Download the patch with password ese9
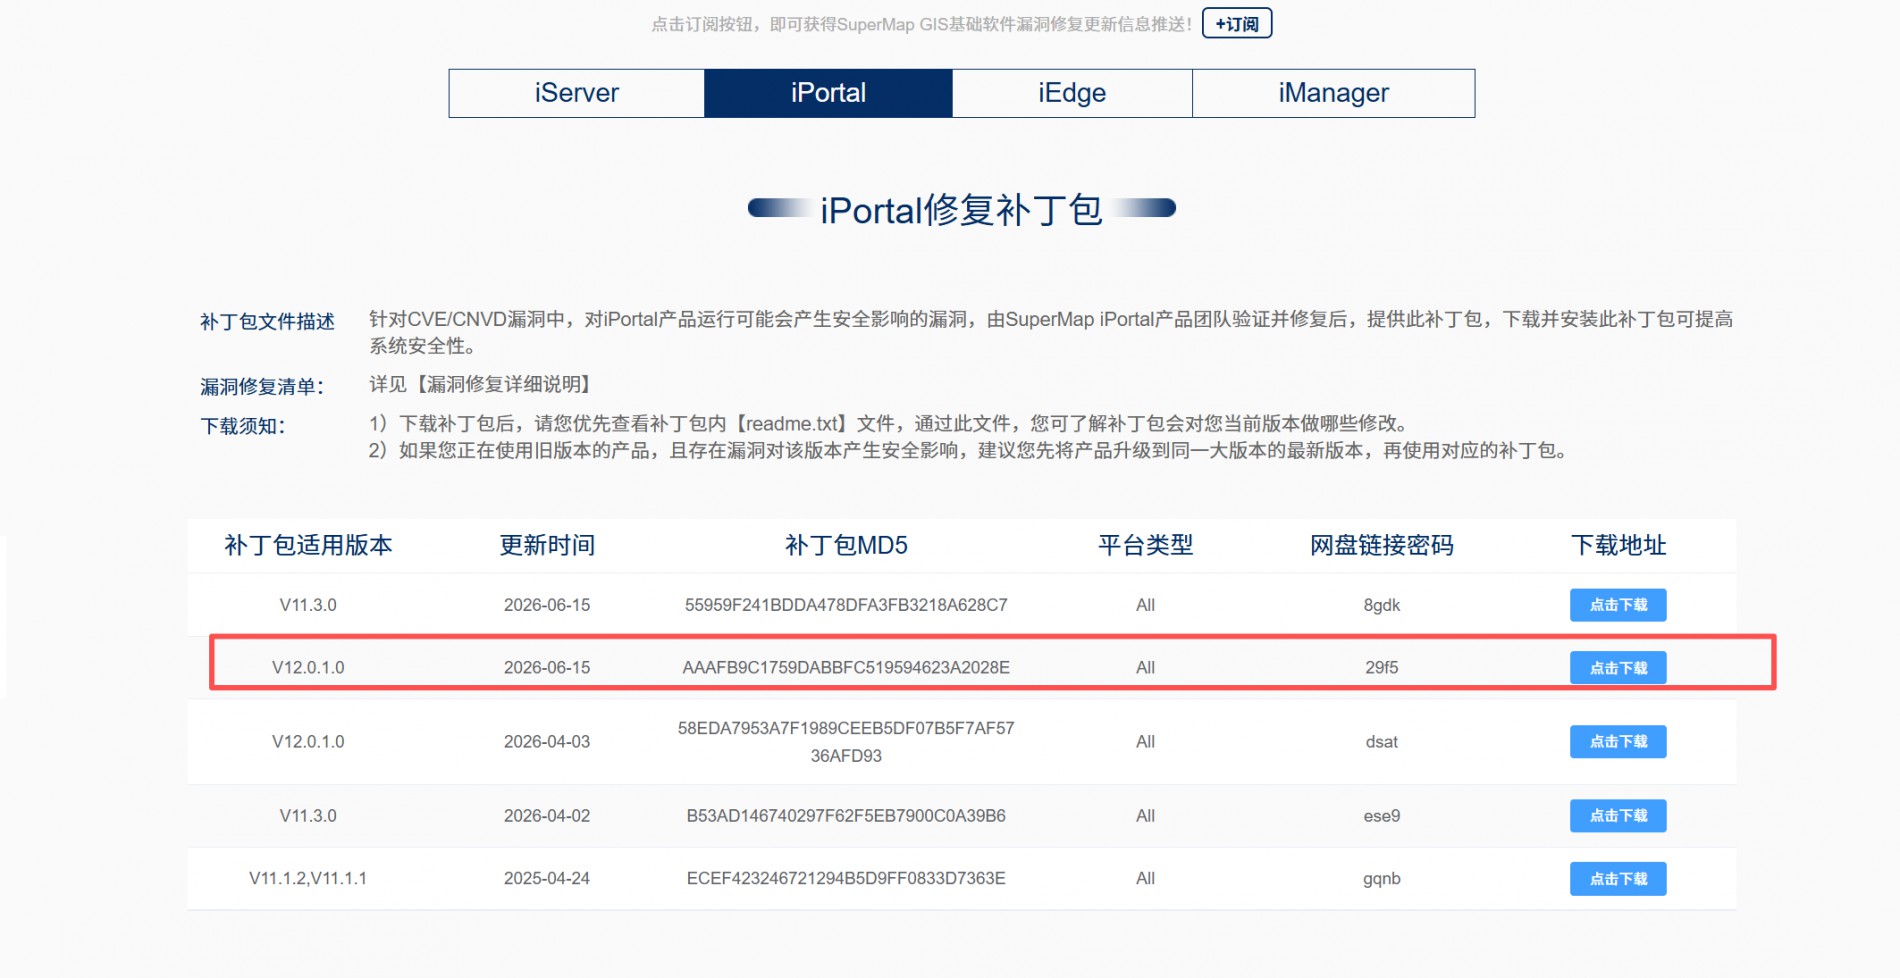 tap(1618, 816)
